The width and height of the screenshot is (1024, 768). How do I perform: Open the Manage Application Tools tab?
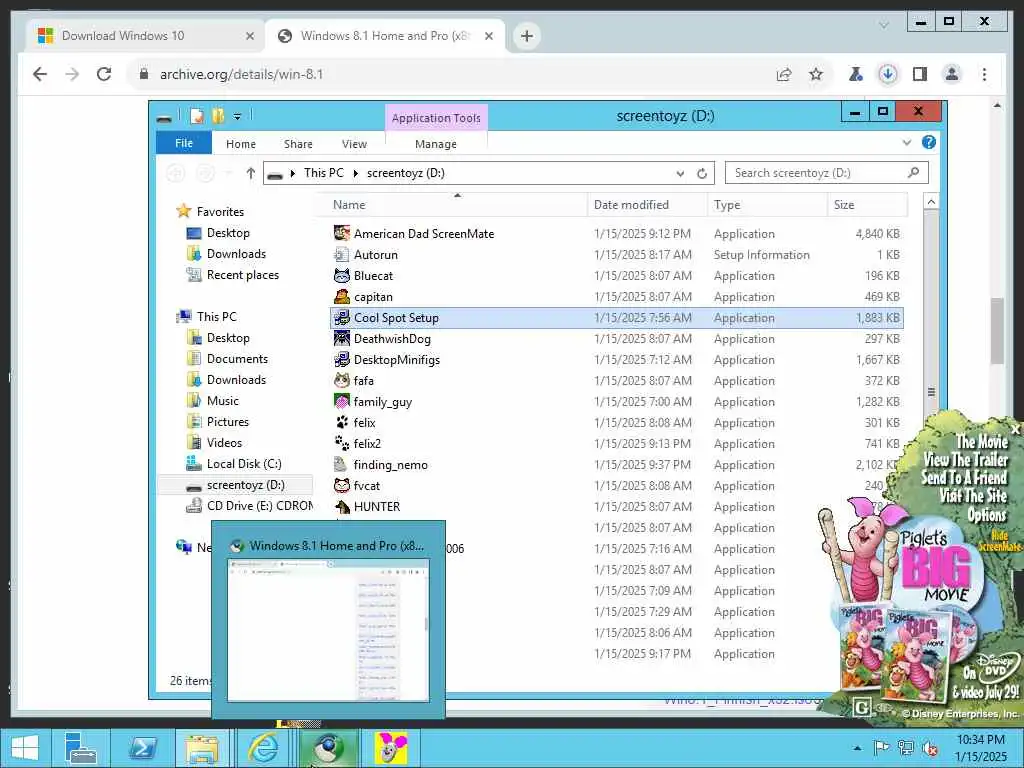pos(436,144)
